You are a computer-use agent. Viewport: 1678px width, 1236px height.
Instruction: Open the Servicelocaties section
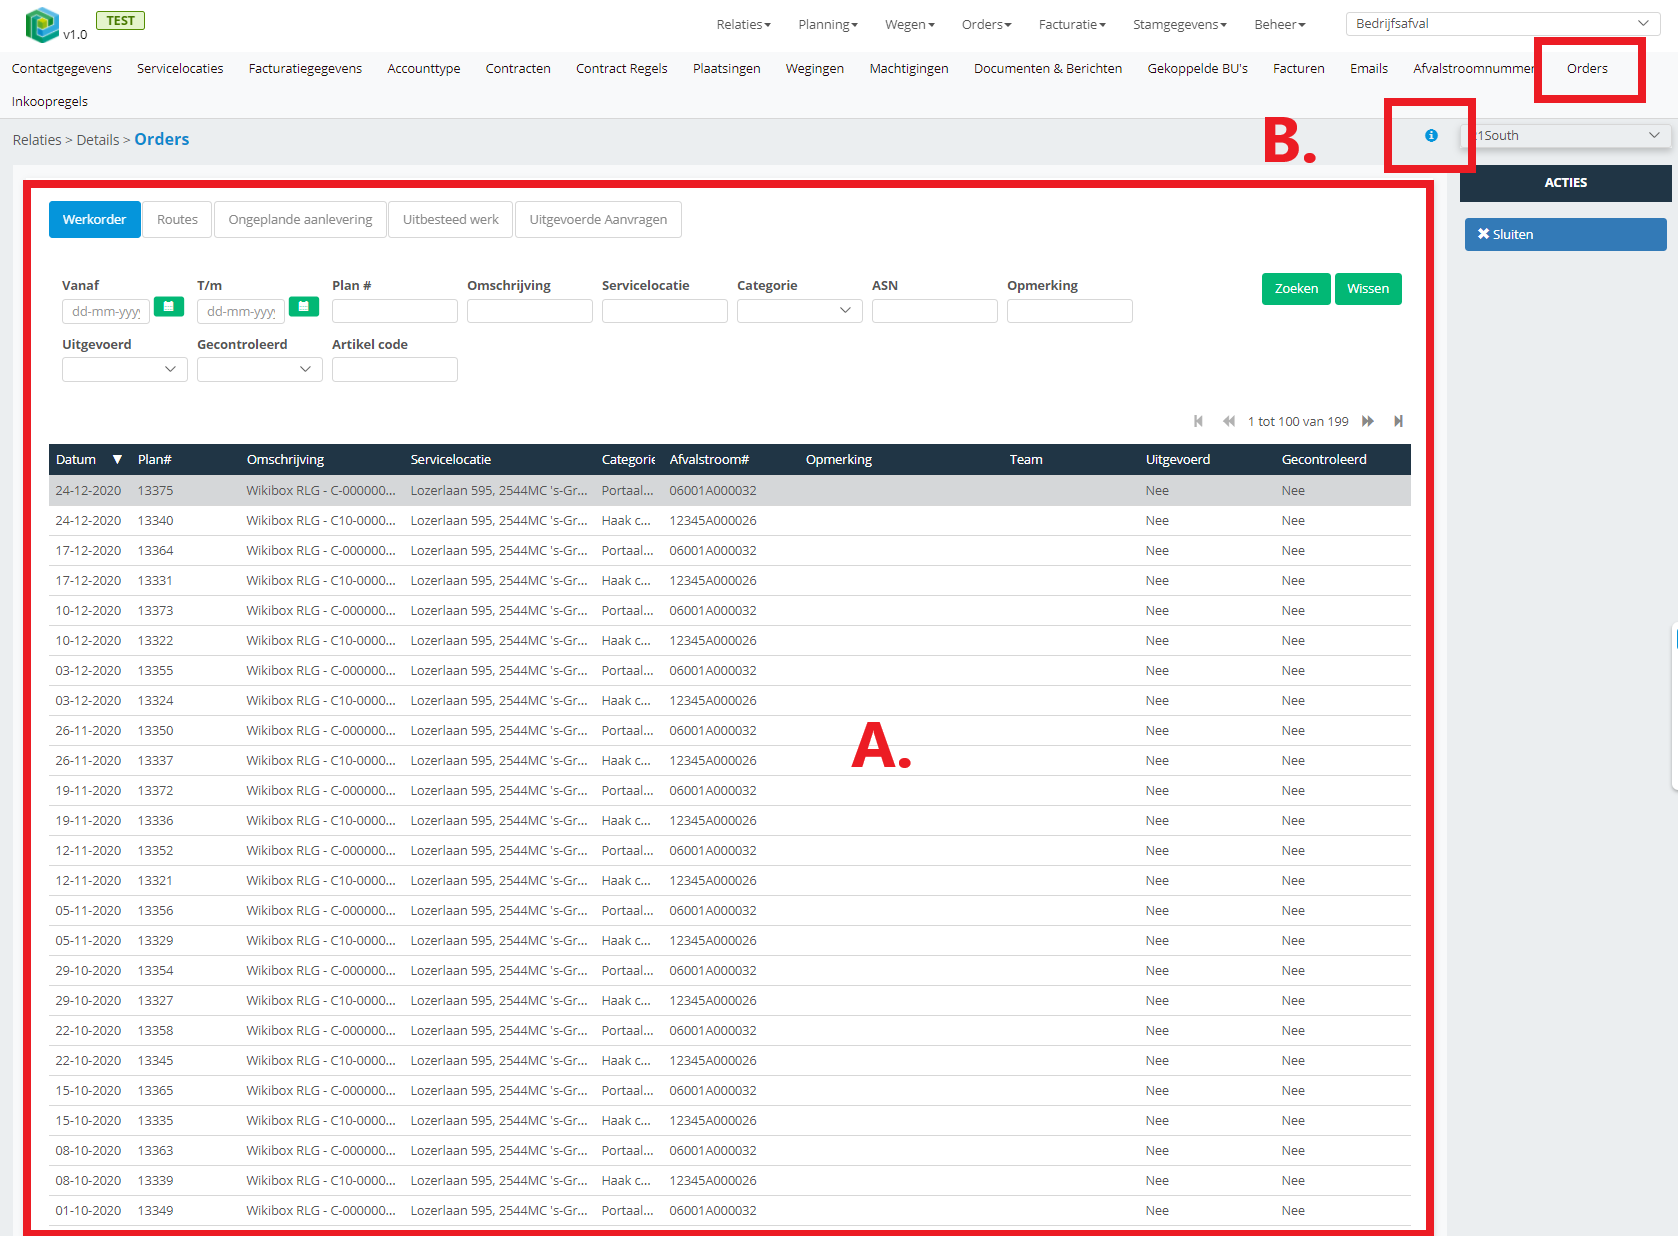180,68
